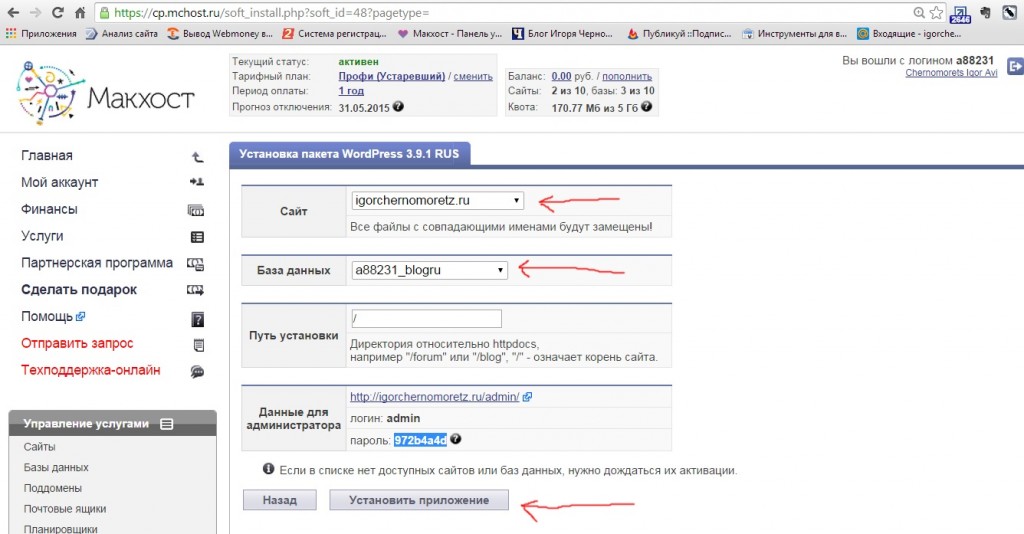The width and height of the screenshot is (1024, 534).
Task: Reload the current page
Action: [x=57, y=12]
